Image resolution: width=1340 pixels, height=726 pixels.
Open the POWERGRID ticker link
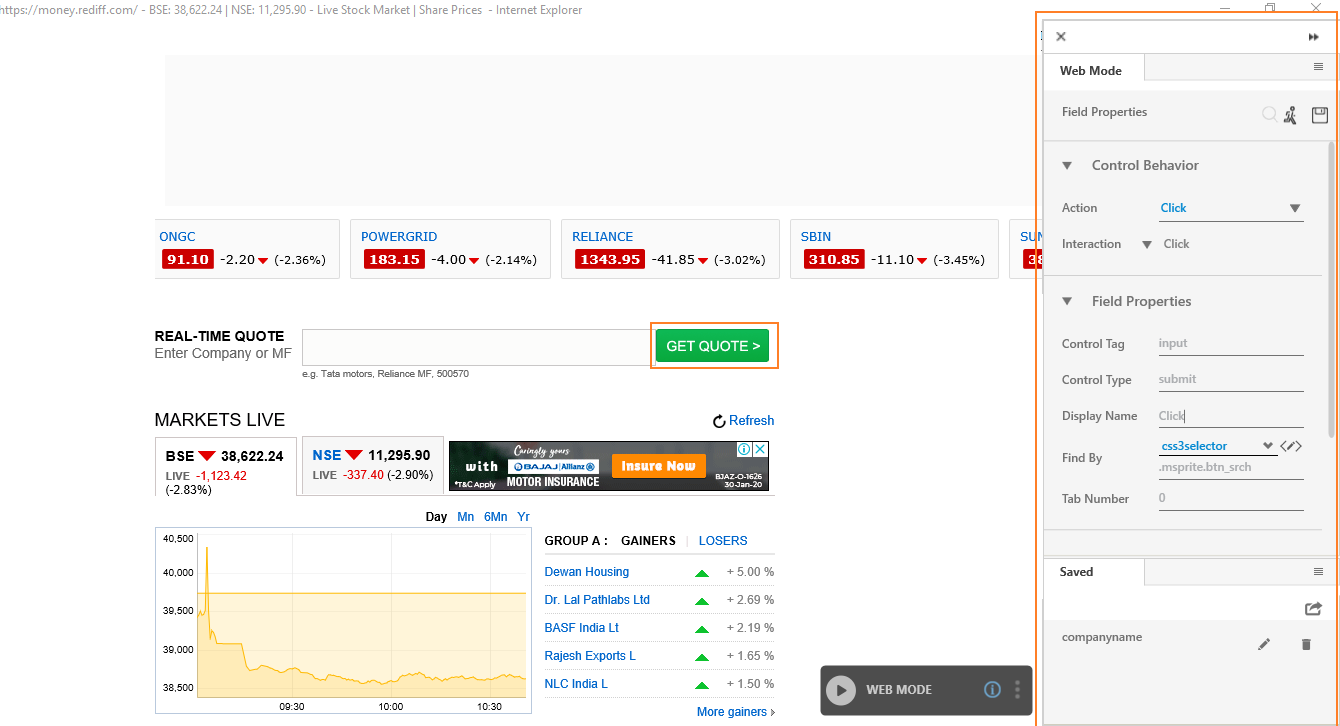tap(399, 237)
